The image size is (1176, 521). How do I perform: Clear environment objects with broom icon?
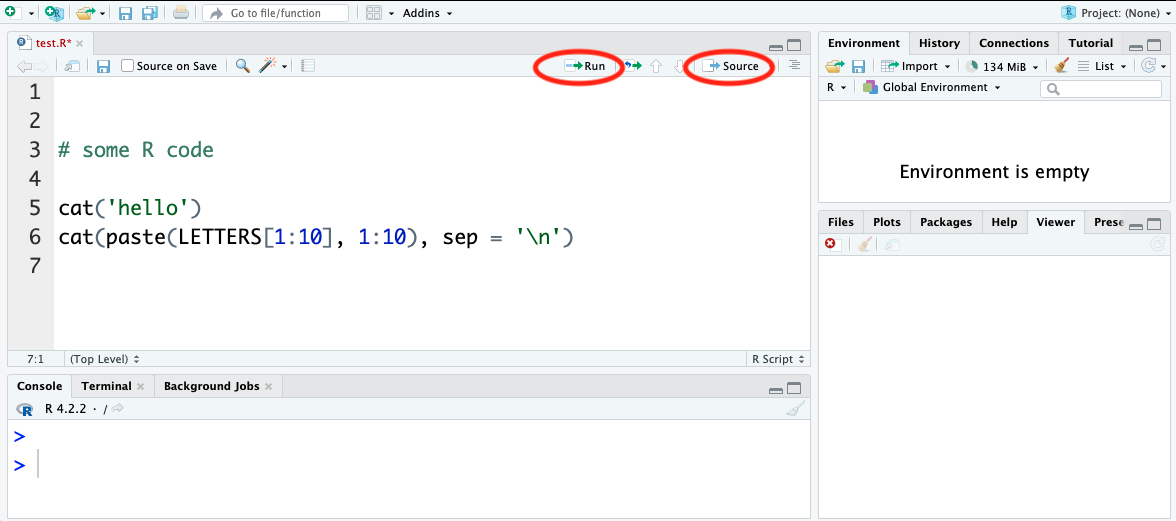[1060, 66]
